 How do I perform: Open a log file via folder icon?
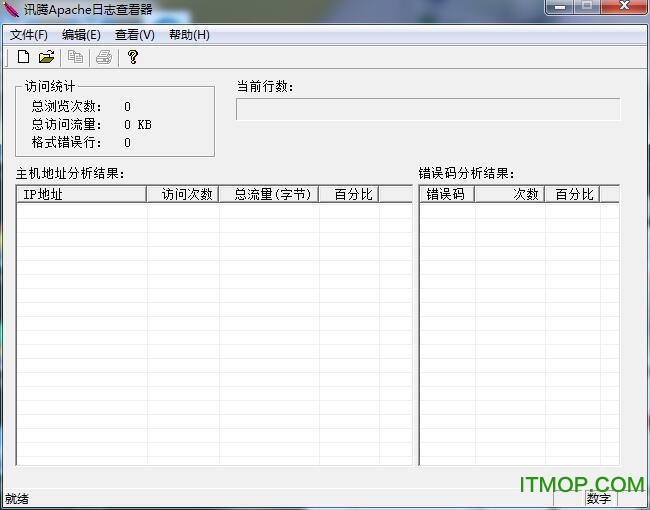[x=46, y=56]
